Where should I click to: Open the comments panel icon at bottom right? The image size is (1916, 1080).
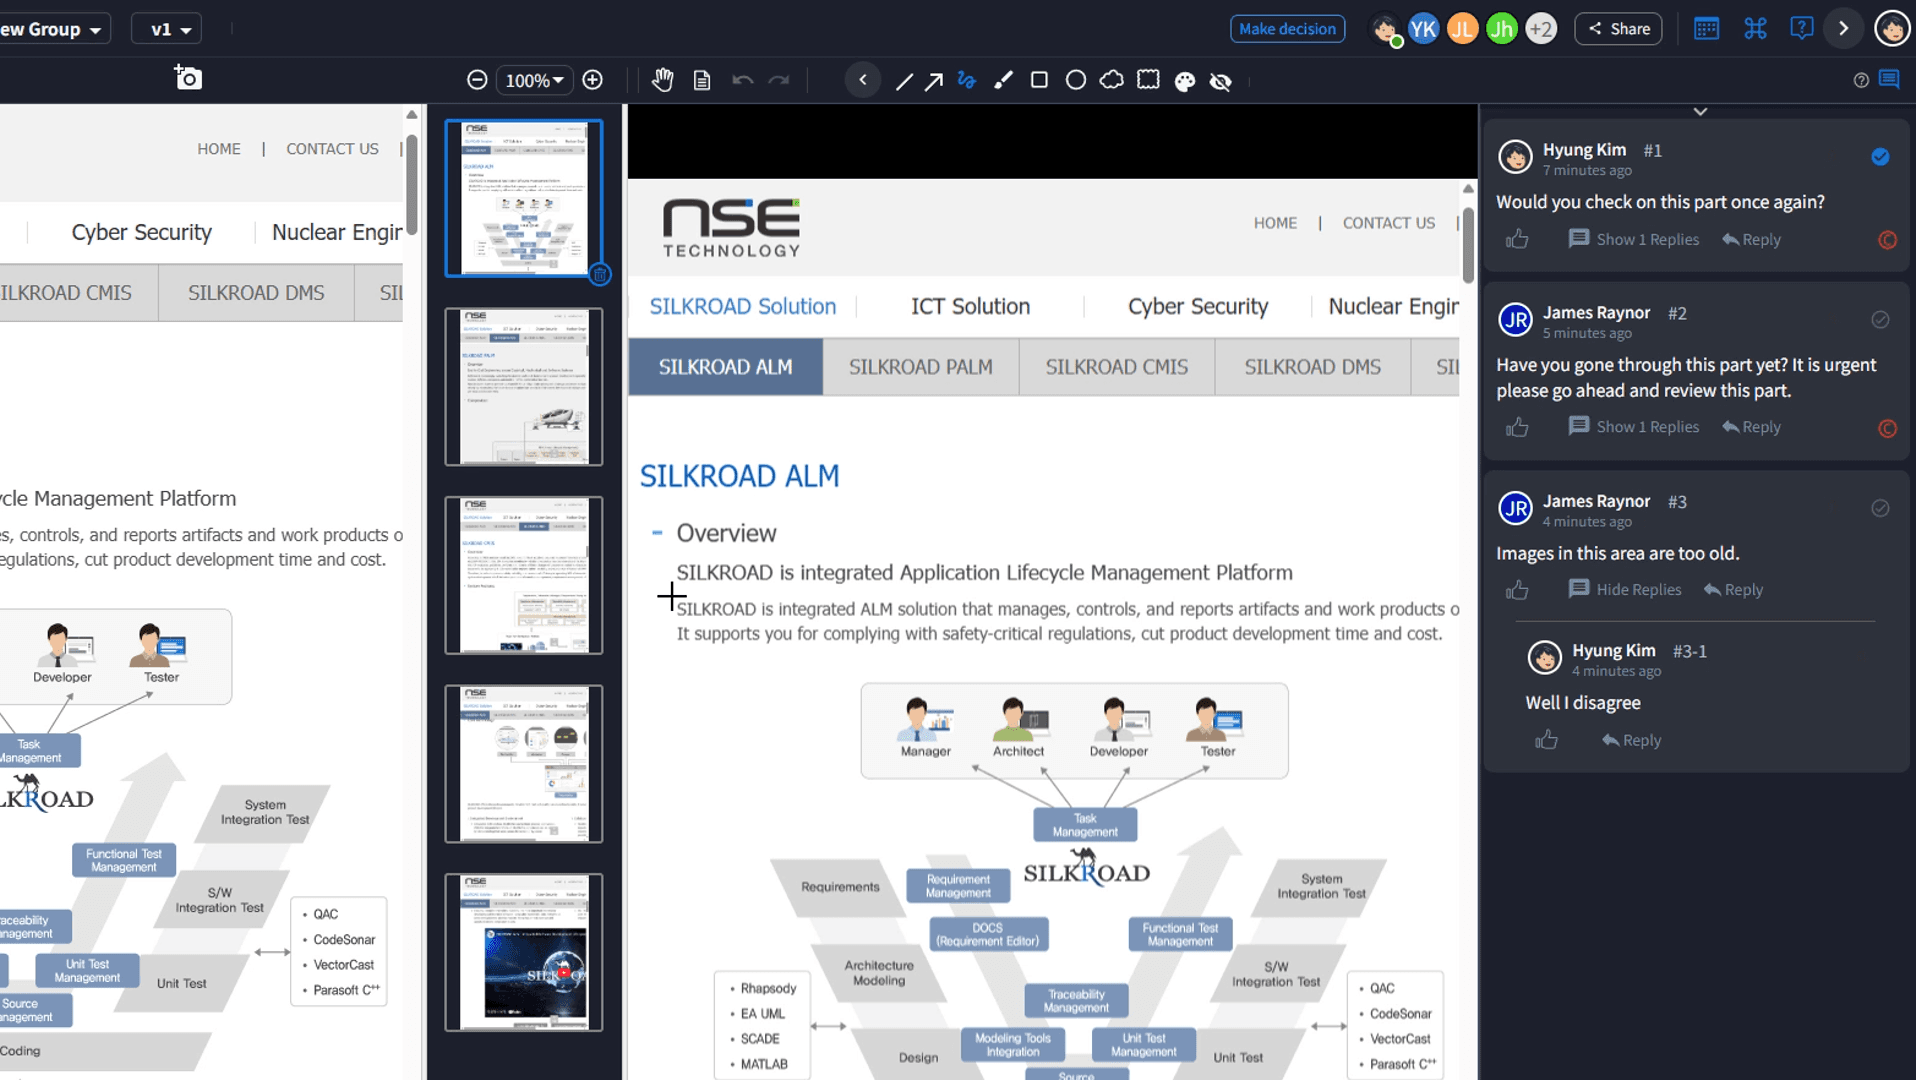click(1891, 78)
